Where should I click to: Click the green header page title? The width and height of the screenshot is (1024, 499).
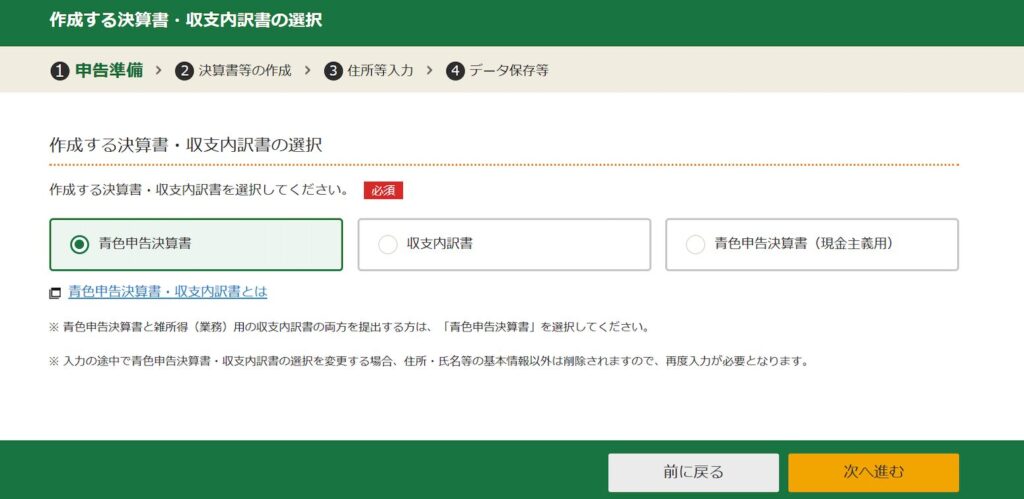[186, 20]
